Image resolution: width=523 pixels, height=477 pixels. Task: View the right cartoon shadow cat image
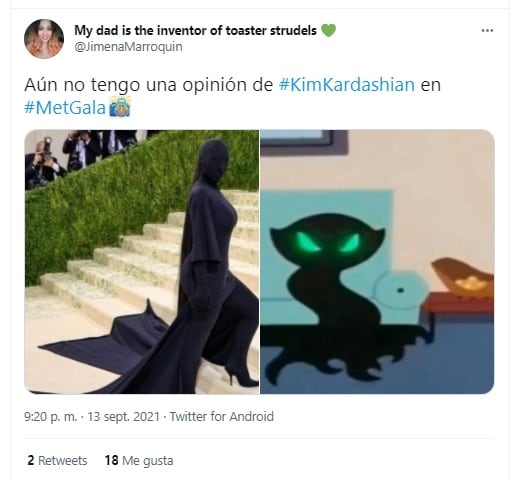377,262
